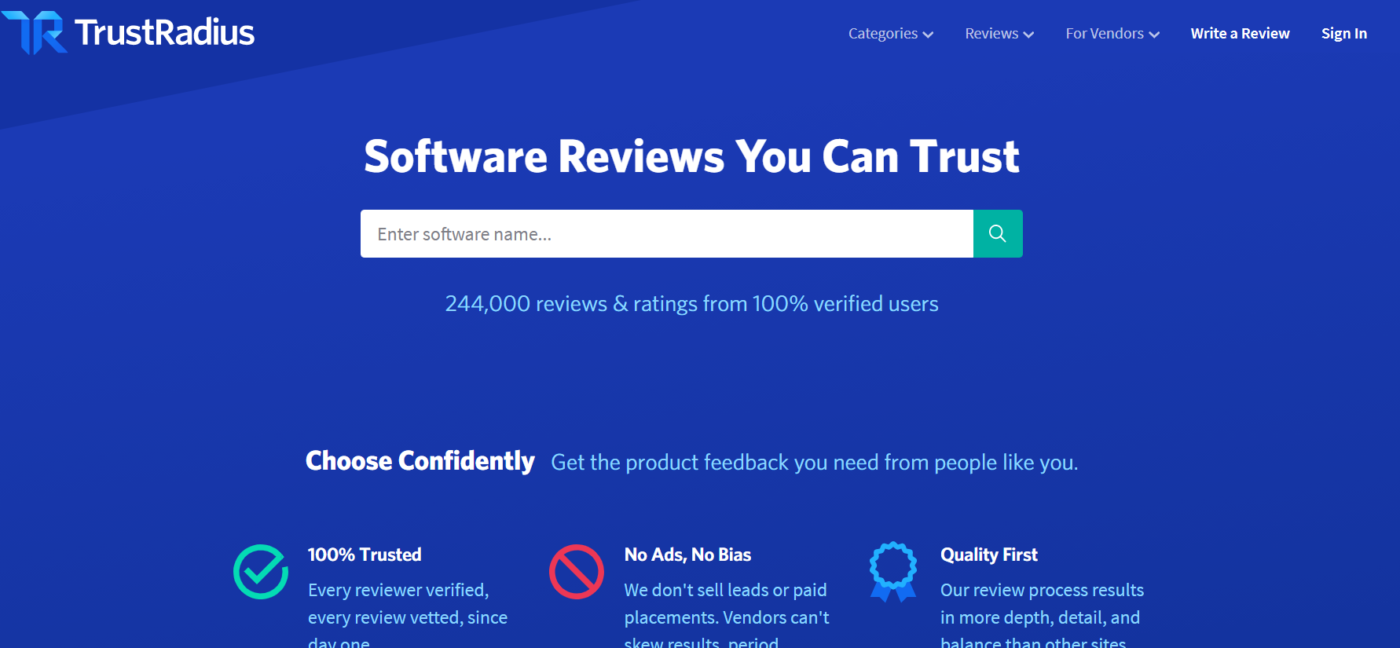Expand the Reviews dropdown chevron
Image resolution: width=1400 pixels, height=648 pixels.
1028,35
